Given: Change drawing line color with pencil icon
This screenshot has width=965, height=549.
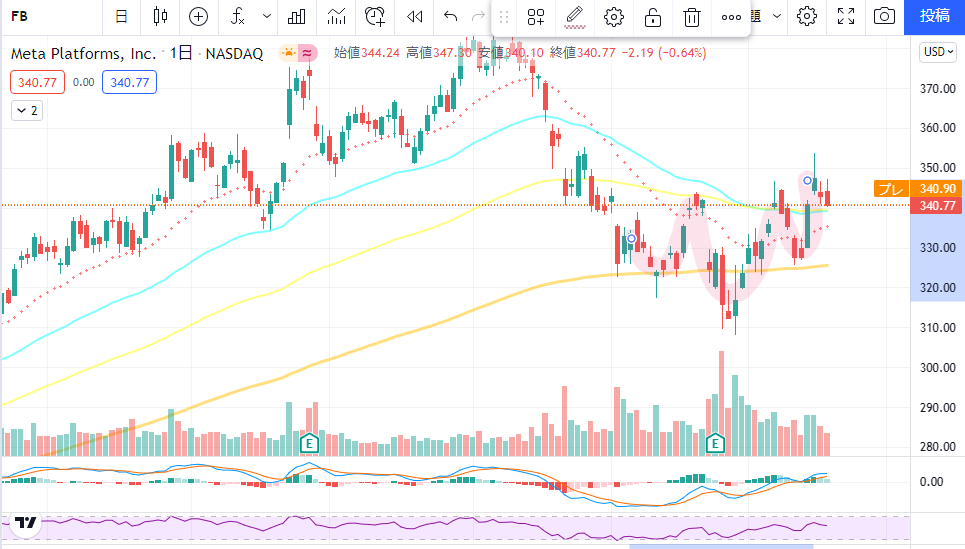Looking at the screenshot, I should (574, 17).
